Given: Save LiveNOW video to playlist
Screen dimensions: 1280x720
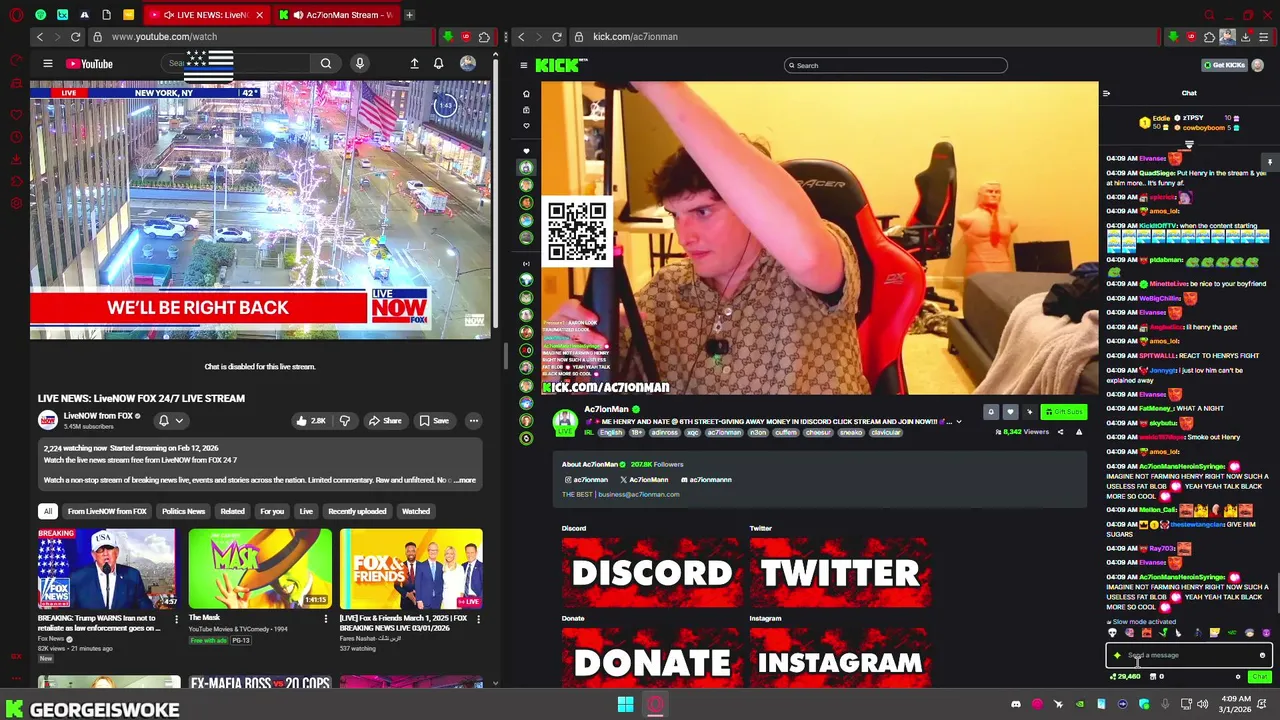Looking at the screenshot, I should (x=434, y=421).
